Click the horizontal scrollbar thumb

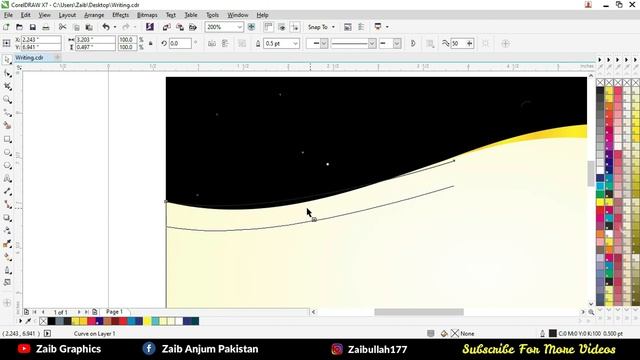419,312
